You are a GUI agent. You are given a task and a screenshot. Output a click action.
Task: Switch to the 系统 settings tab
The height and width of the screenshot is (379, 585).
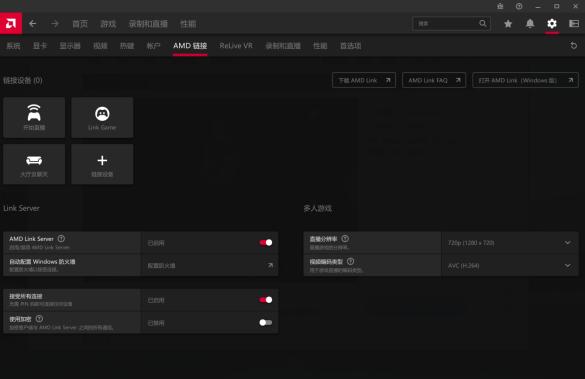click(x=13, y=46)
